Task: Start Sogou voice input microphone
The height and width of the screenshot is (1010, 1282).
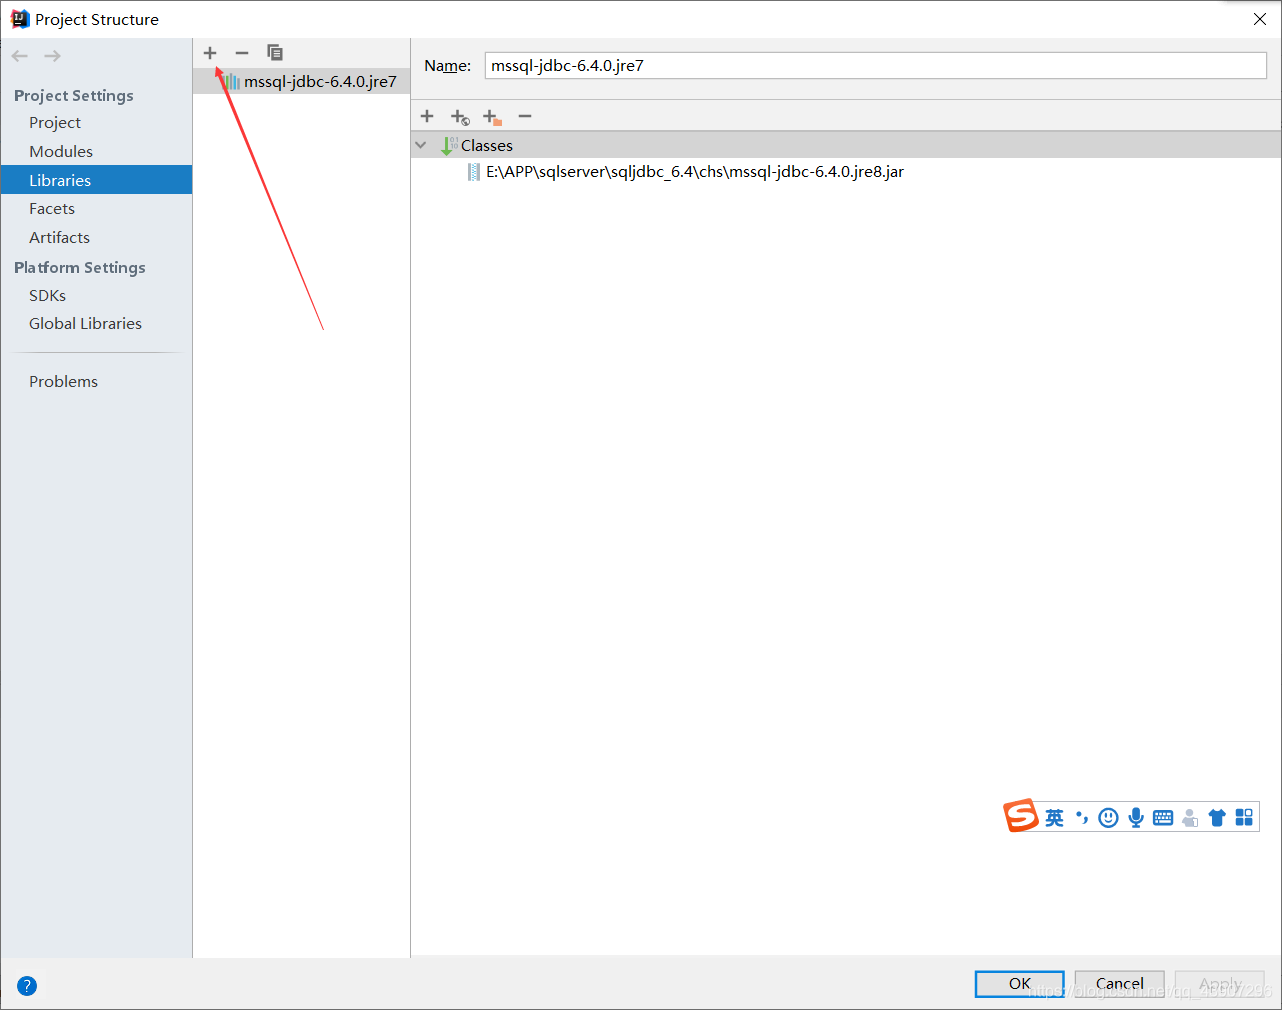Action: [x=1136, y=818]
